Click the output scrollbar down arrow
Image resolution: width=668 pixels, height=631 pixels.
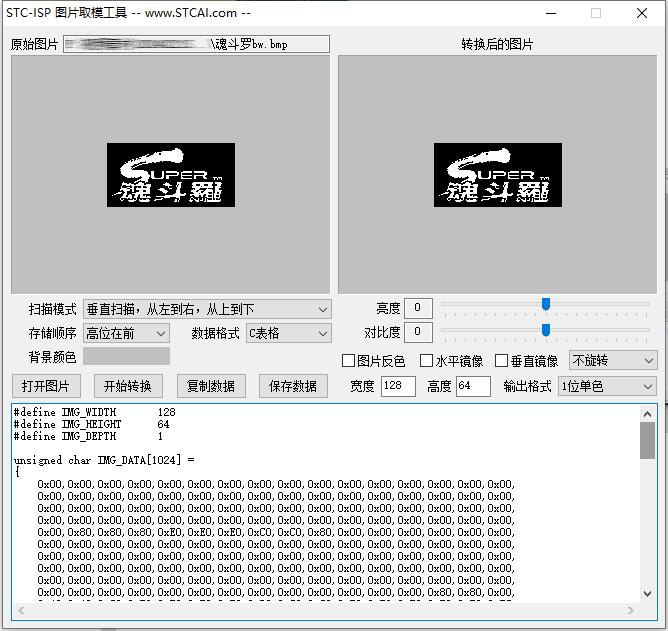click(x=648, y=593)
